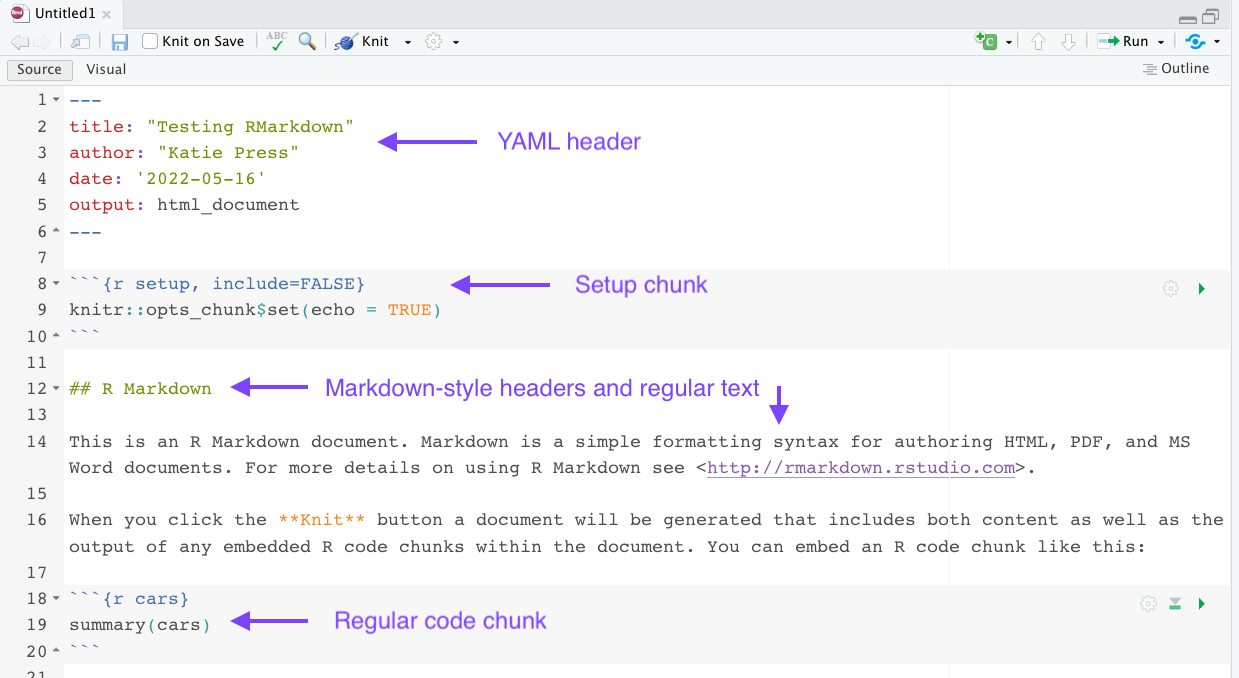
Task: Open the insert chunk language dropdown
Action: [1009, 42]
